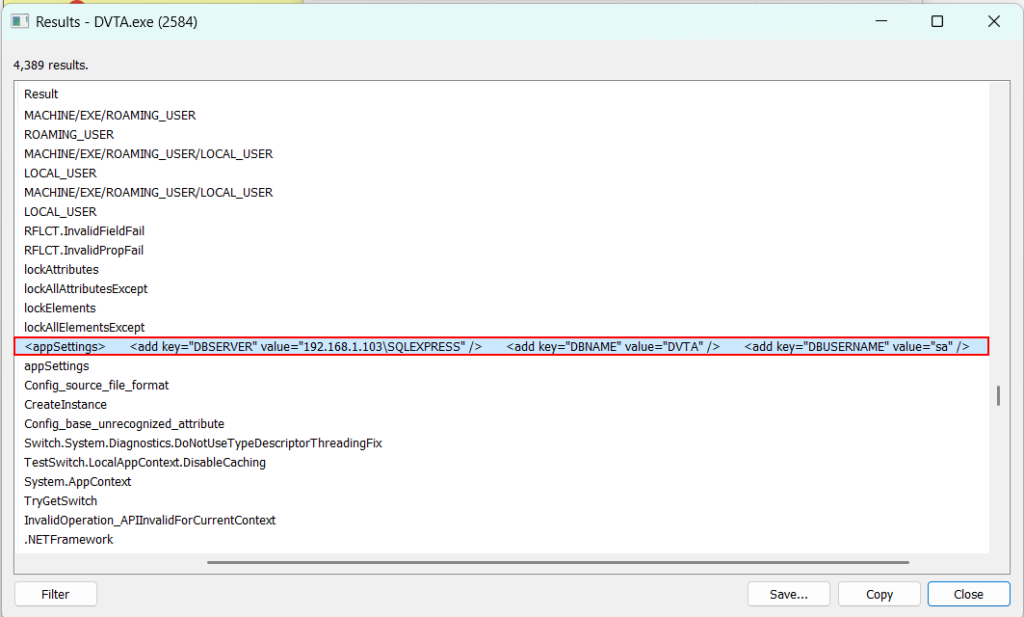Select the Config_source_file_format entry
This screenshot has height=617, width=1024.
(96, 386)
